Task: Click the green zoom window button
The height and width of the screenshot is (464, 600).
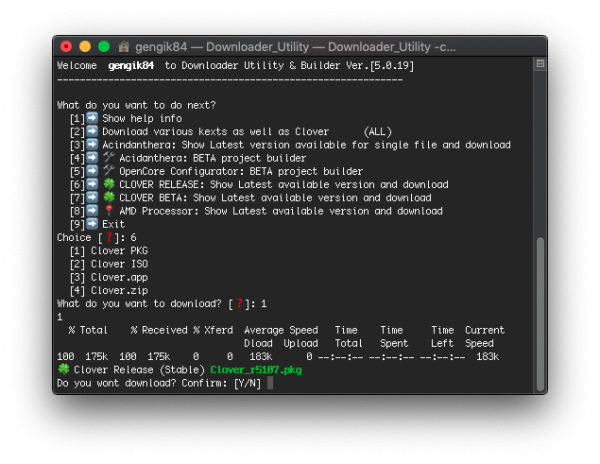Action: point(104,47)
